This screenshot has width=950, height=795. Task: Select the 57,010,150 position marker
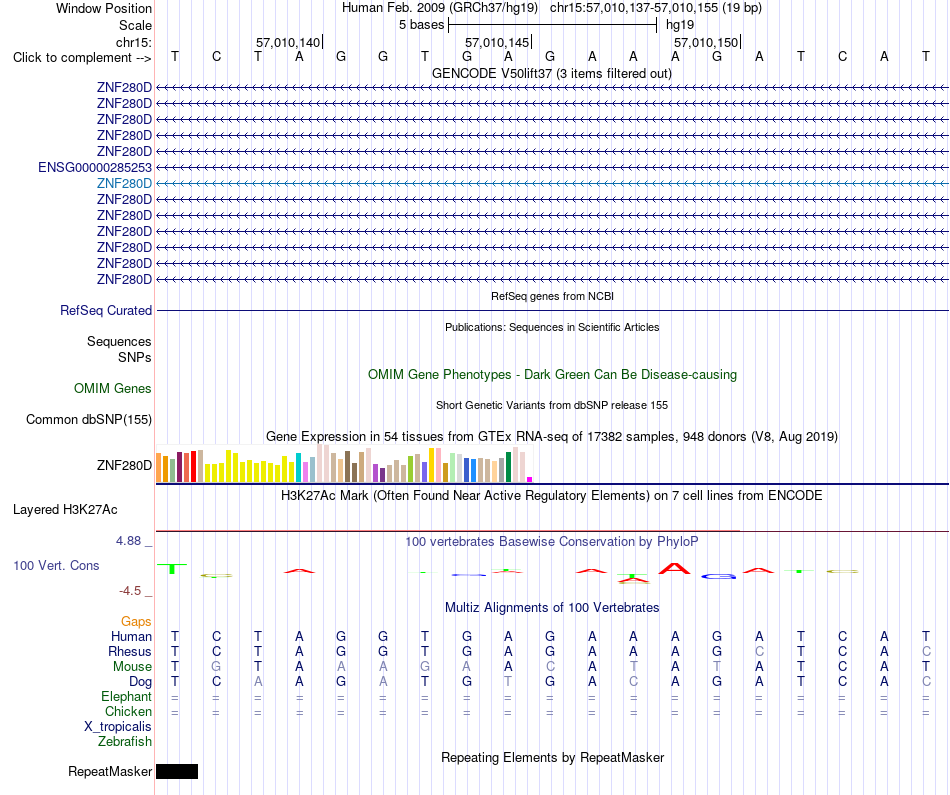pyautogui.click(x=706, y=42)
